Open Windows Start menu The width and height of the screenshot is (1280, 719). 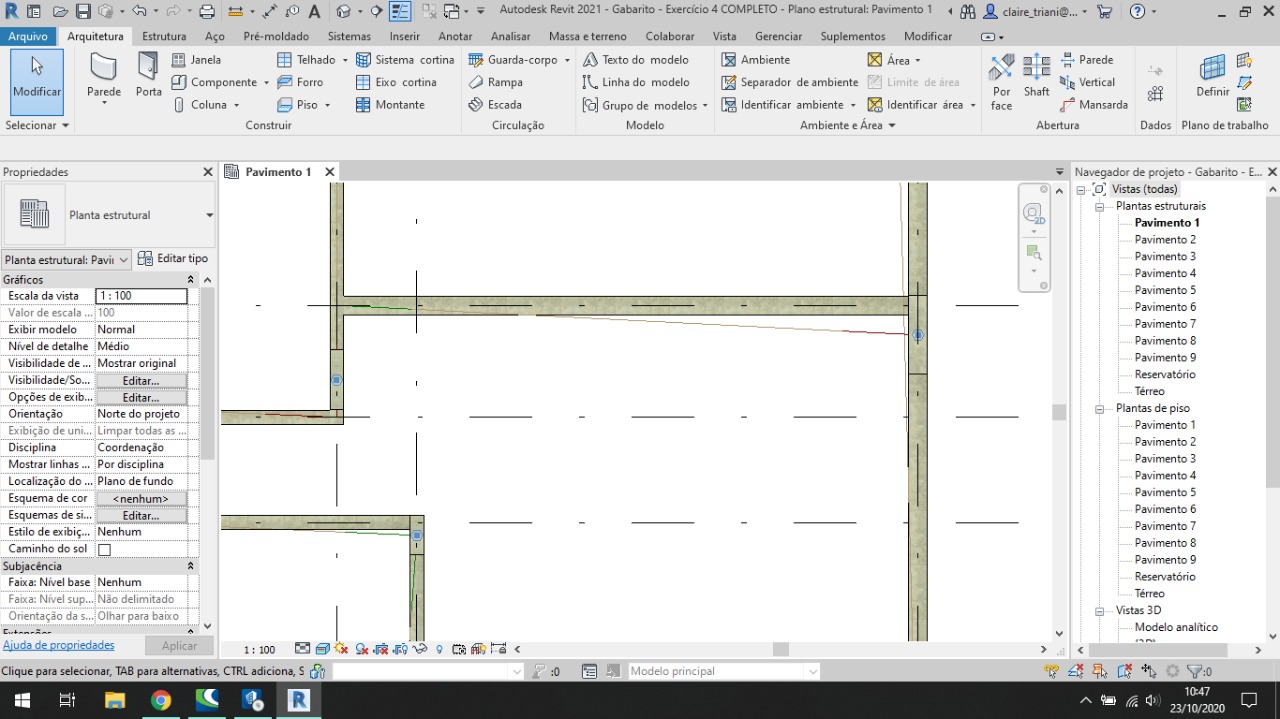[x=21, y=700]
